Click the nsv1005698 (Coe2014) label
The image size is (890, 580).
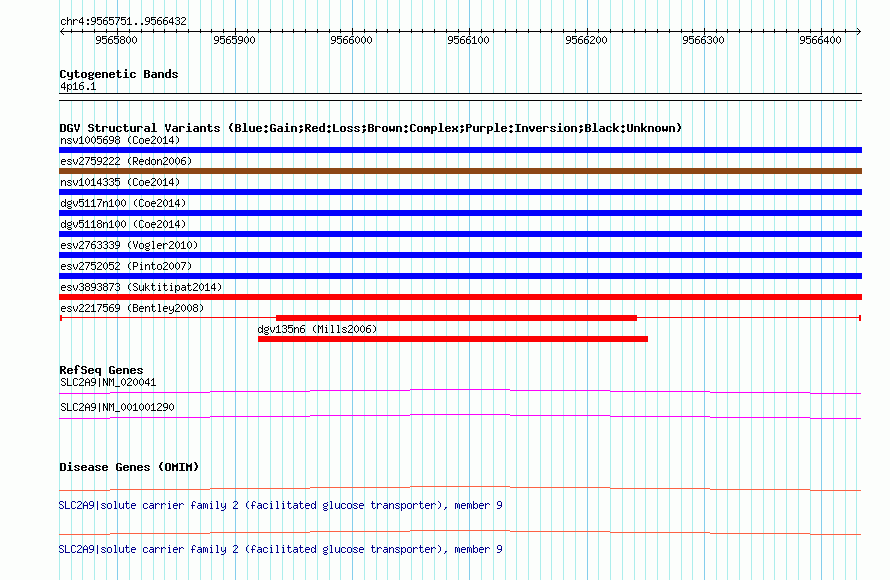click(120, 140)
